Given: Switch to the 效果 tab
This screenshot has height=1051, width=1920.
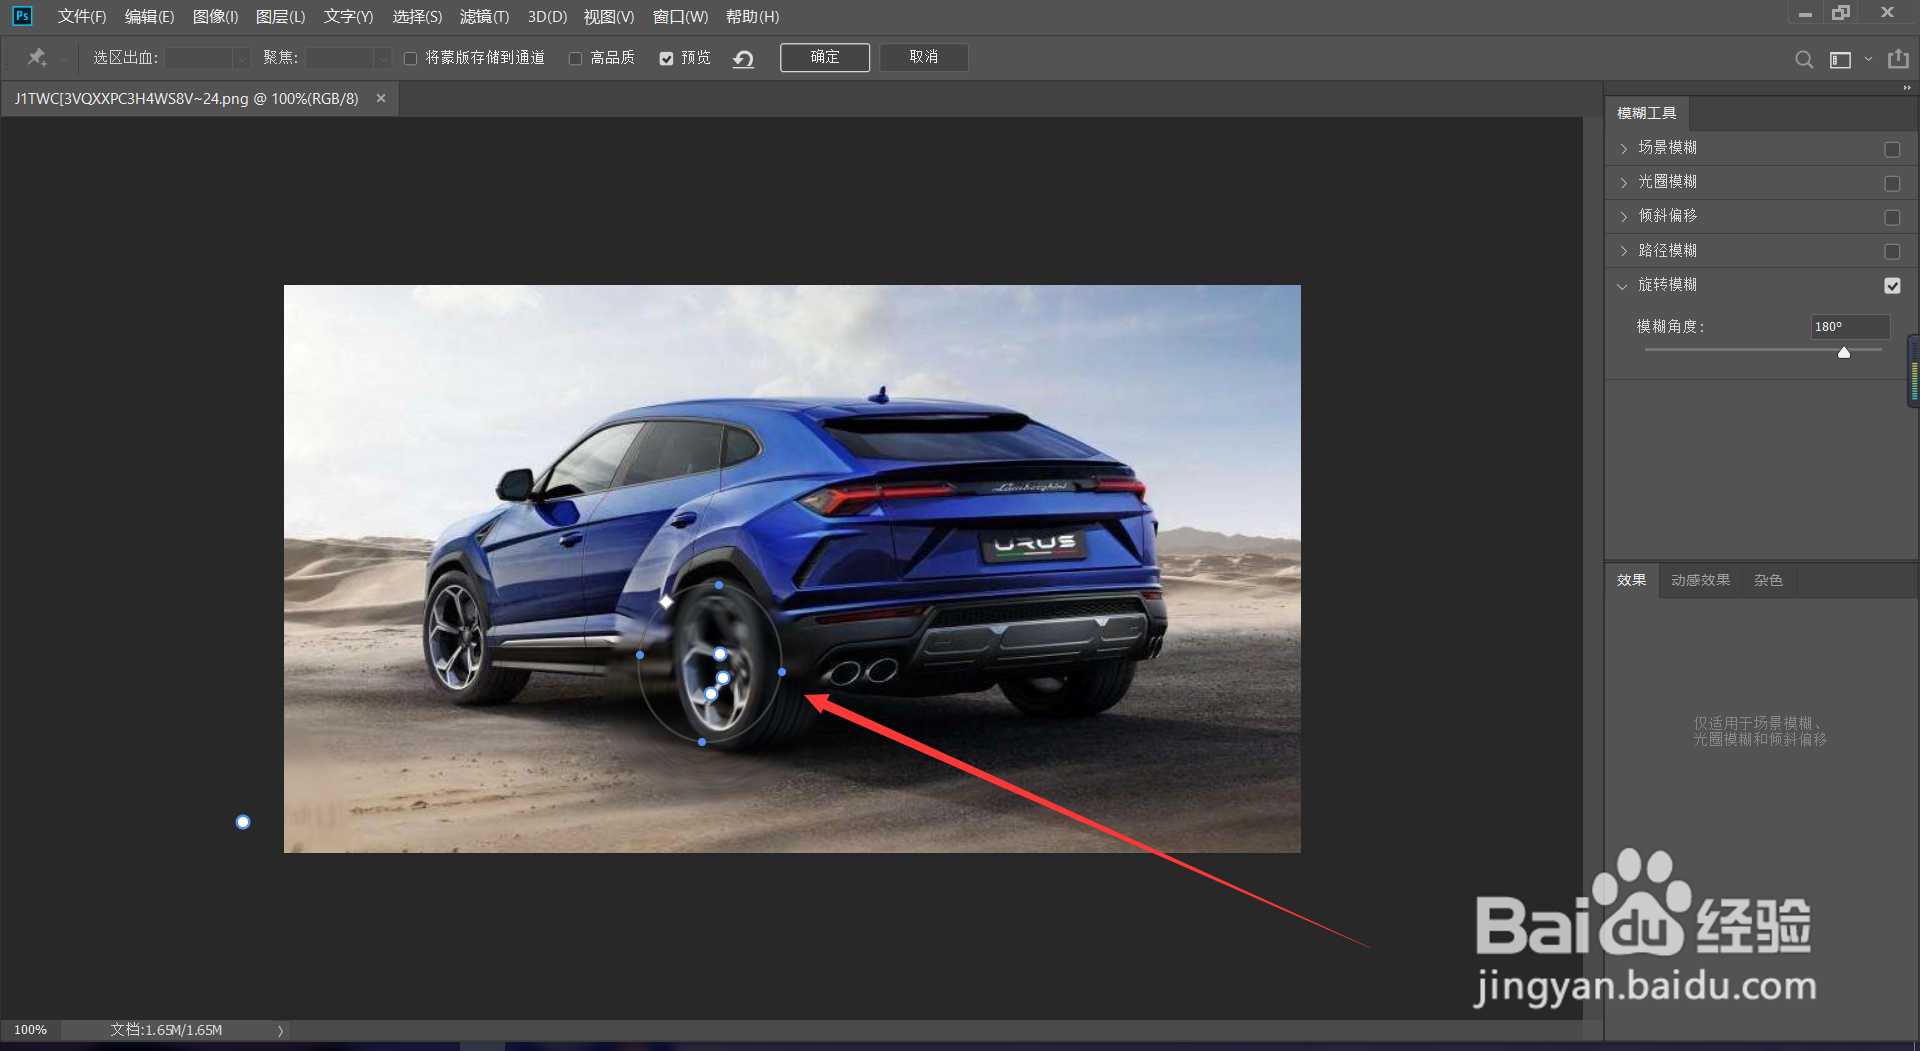Looking at the screenshot, I should click(x=1632, y=580).
